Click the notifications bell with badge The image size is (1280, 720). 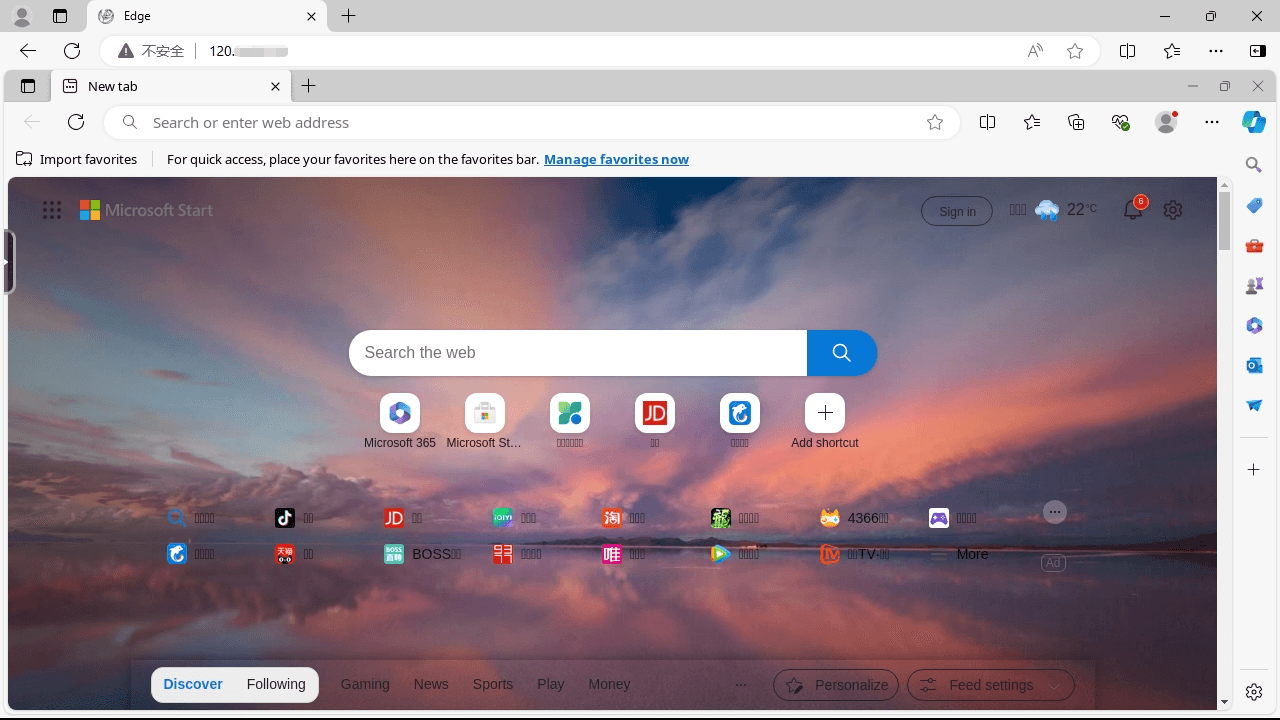point(1132,210)
